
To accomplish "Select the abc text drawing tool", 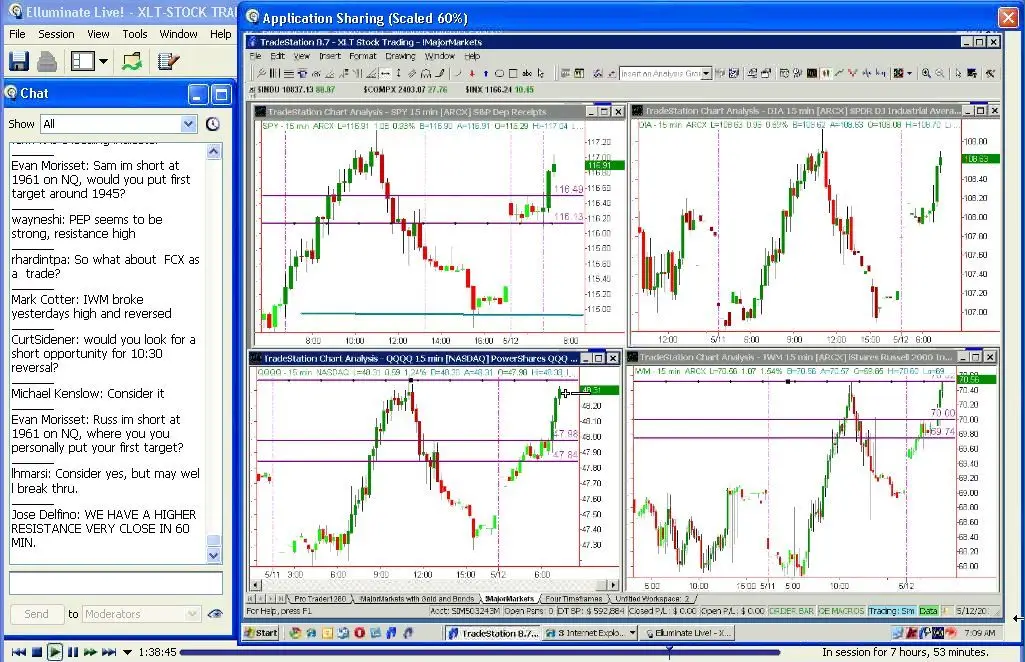I will (x=527, y=74).
